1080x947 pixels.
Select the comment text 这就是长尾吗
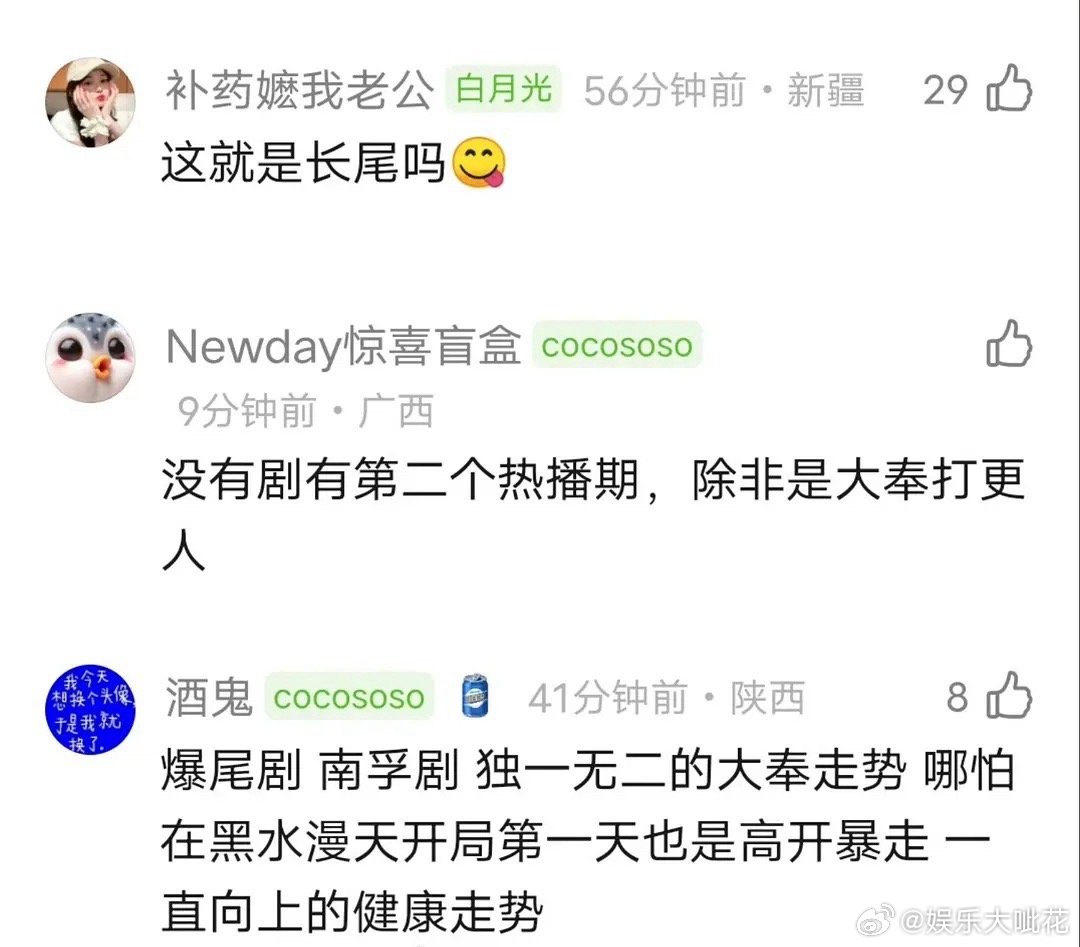coord(303,163)
